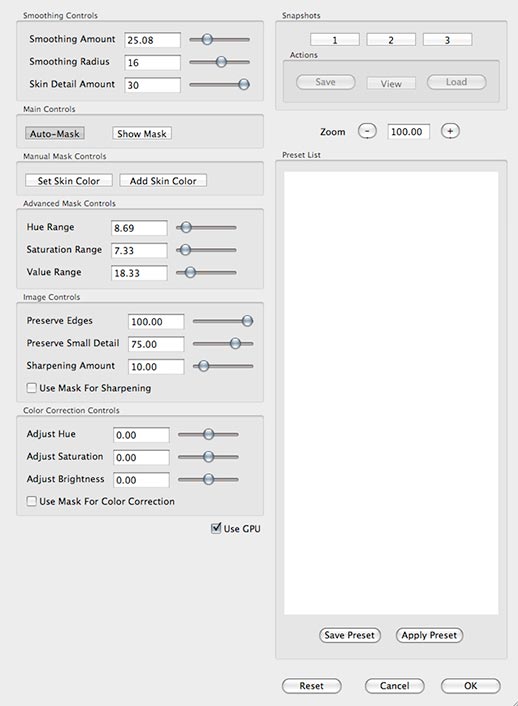Uncheck the Use GPU checkbox
This screenshot has width=518, height=706.
point(216,528)
